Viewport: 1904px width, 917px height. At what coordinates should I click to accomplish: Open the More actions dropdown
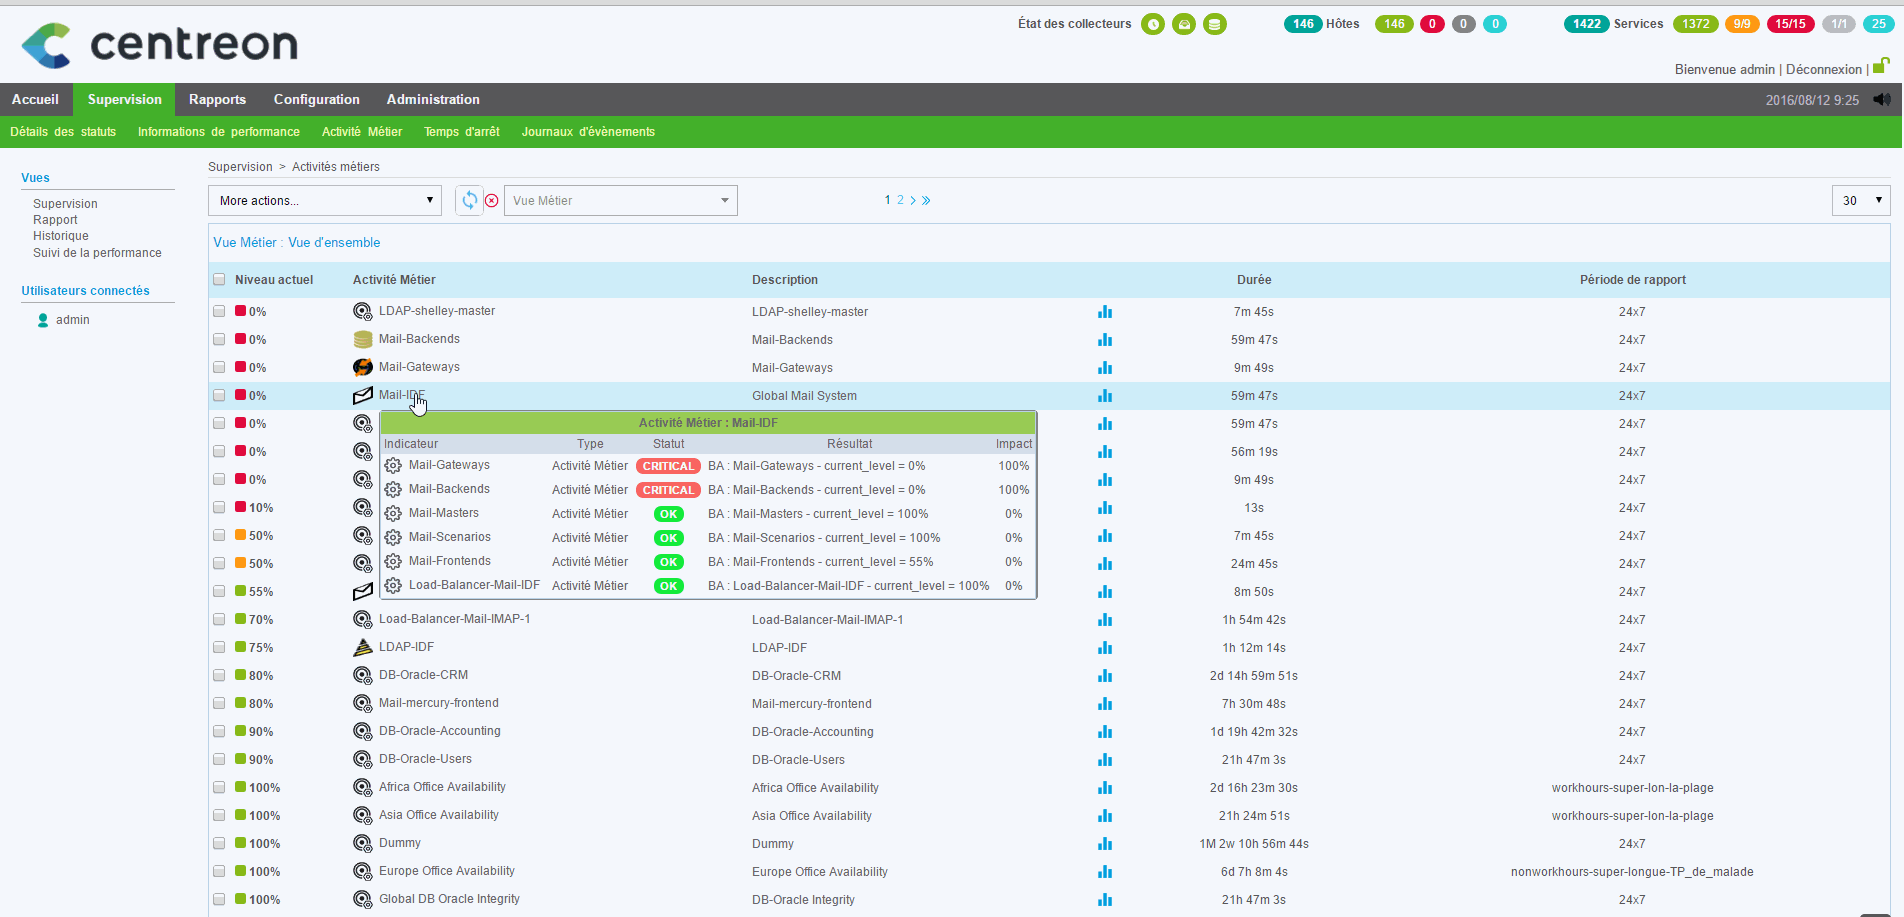click(325, 200)
